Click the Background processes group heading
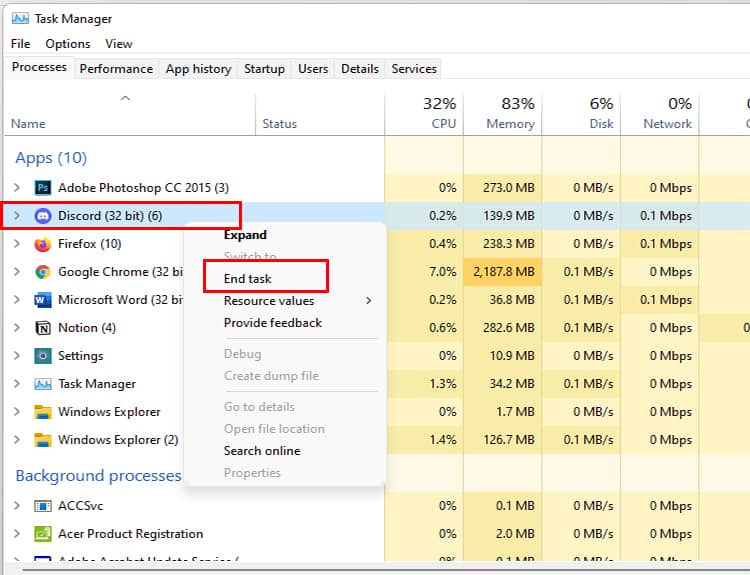Image resolution: width=750 pixels, height=575 pixels. click(x=99, y=475)
